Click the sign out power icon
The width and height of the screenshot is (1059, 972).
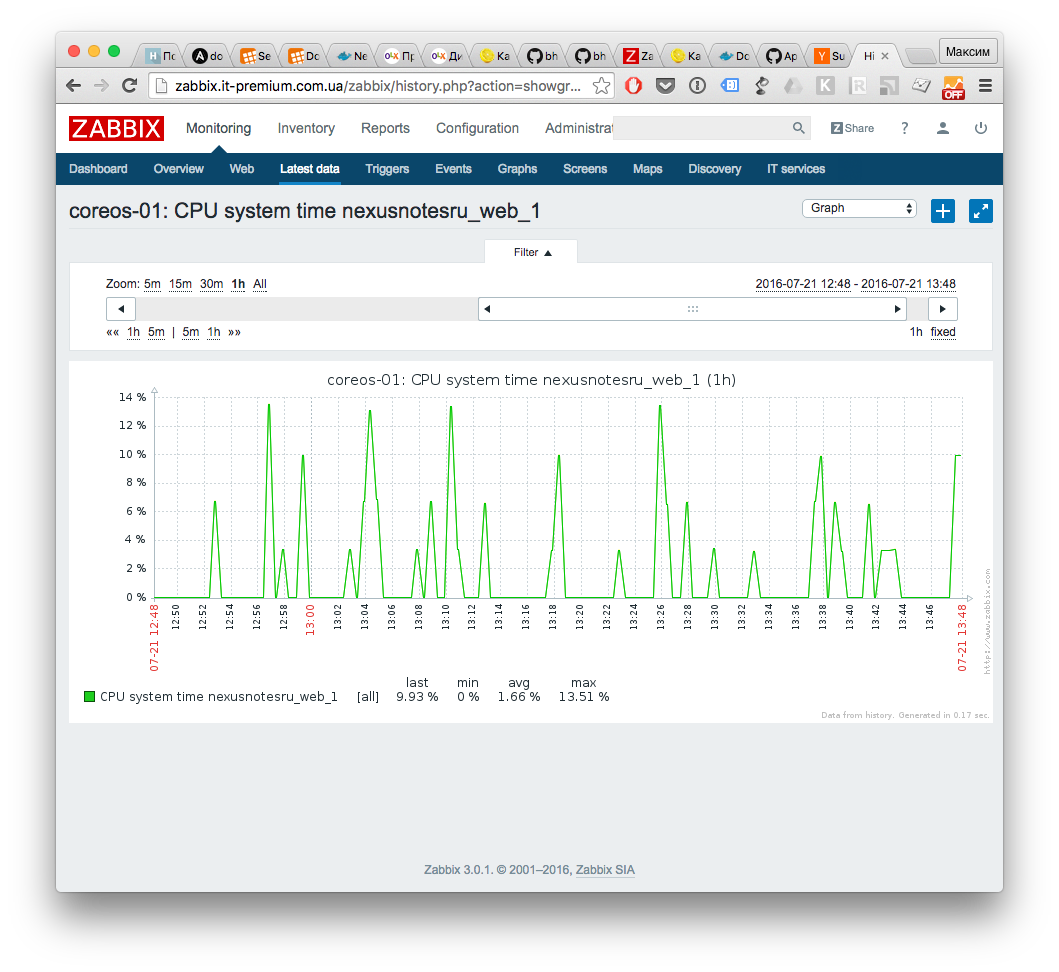pyautogui.click(x=981, y=128)
